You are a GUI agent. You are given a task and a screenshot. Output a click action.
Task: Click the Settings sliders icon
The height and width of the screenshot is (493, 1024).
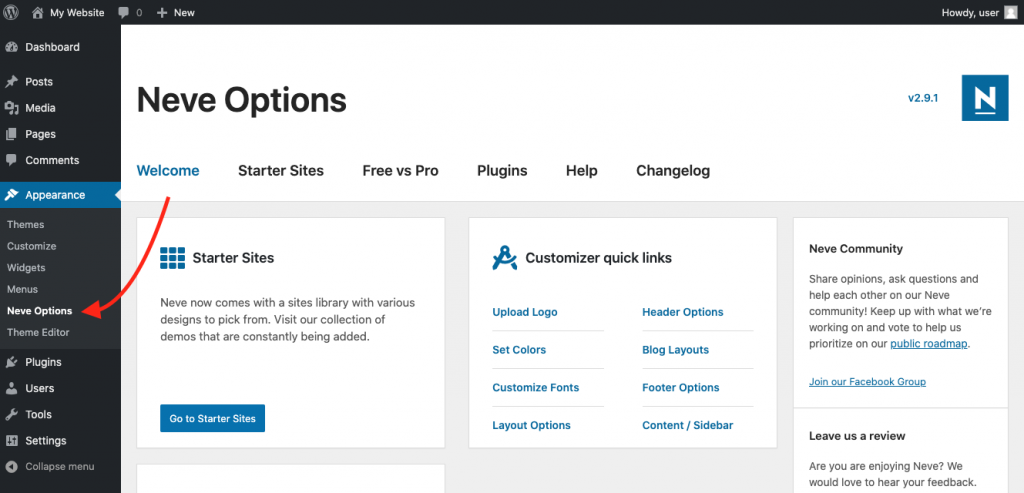(x=11, y=440)
